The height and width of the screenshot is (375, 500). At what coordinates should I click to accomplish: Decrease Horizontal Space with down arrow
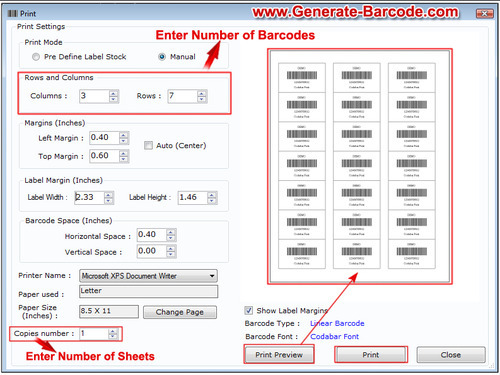tap(171, 238)
